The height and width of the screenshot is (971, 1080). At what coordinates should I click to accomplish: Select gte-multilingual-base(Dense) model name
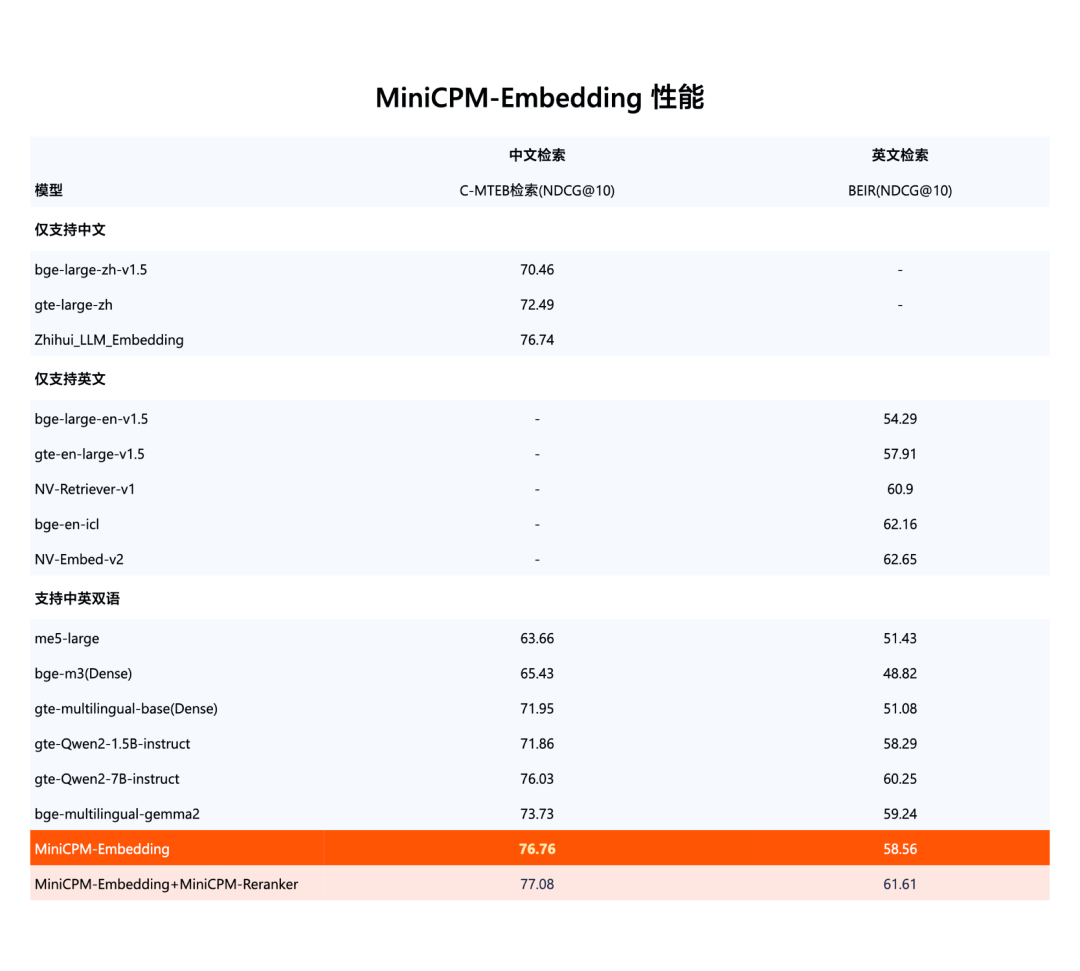click(x=126, y=709)
